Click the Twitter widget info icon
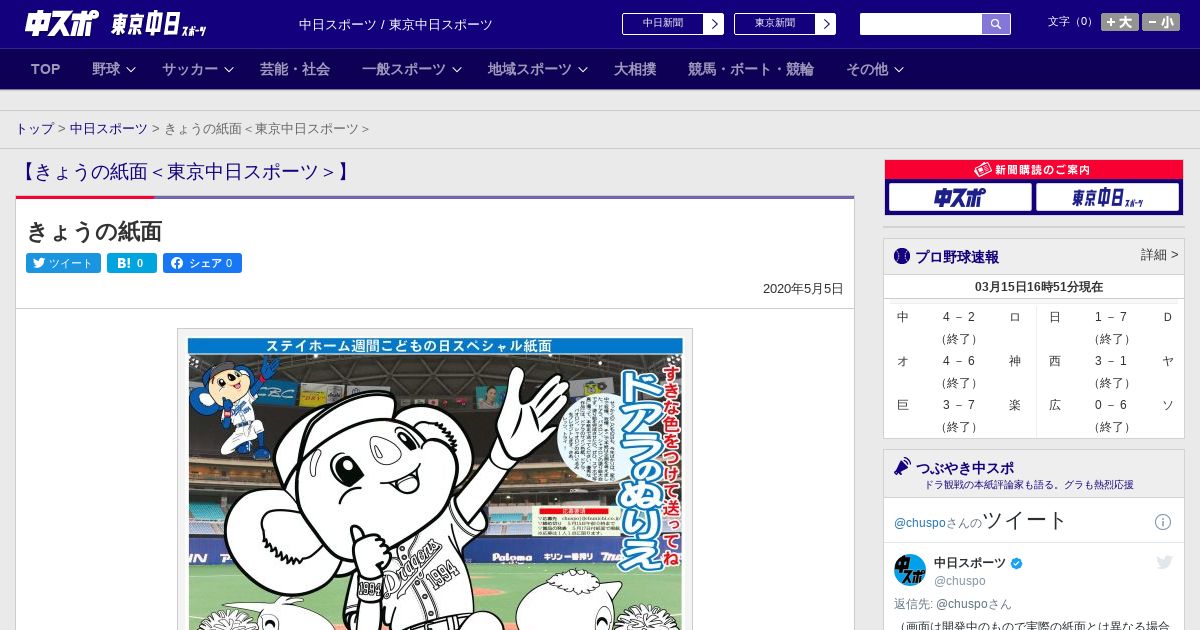This screenshot has height=630, width=1200. [x=1163, y=522]
